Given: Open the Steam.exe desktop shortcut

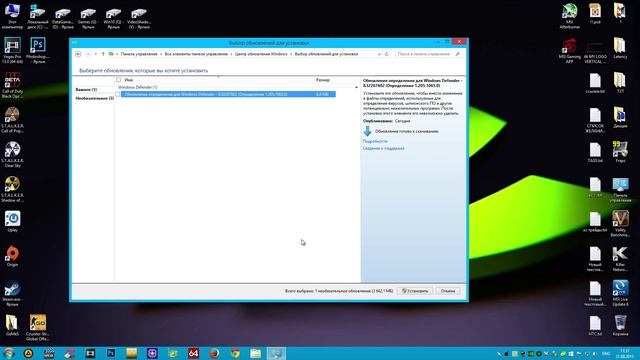Looking at the screenshot, I should point(12,293).
